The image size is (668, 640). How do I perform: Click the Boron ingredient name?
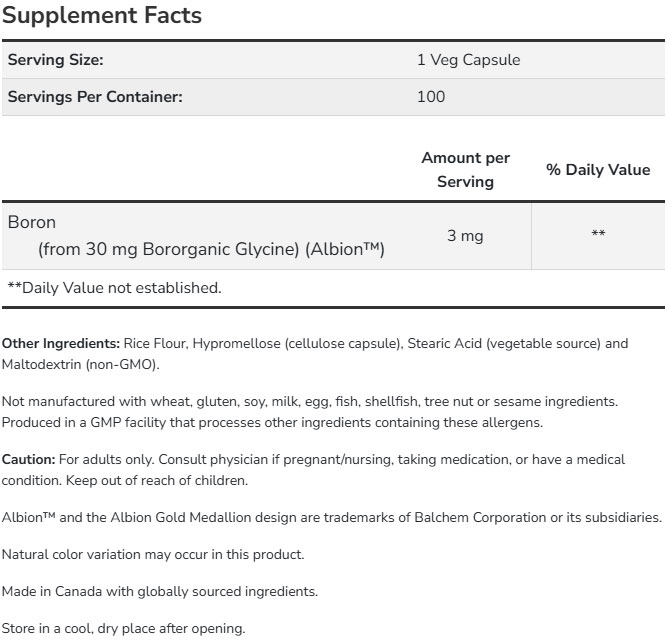click(x=32, y=222)
